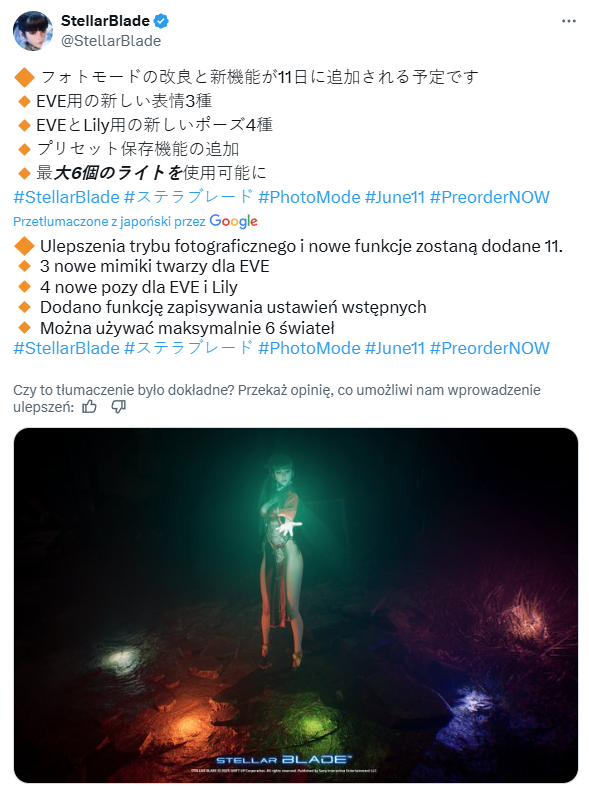
Task: Click #StellarBlade hashtag in original Japanese post
Action: click(66, 197)
